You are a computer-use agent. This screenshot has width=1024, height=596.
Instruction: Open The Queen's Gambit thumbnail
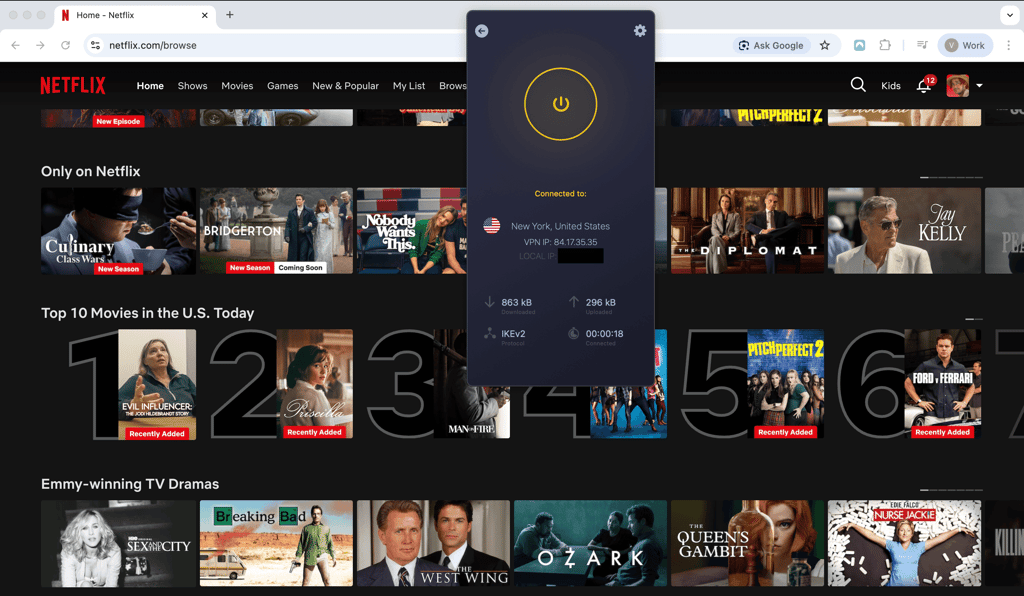pos(747,543)
